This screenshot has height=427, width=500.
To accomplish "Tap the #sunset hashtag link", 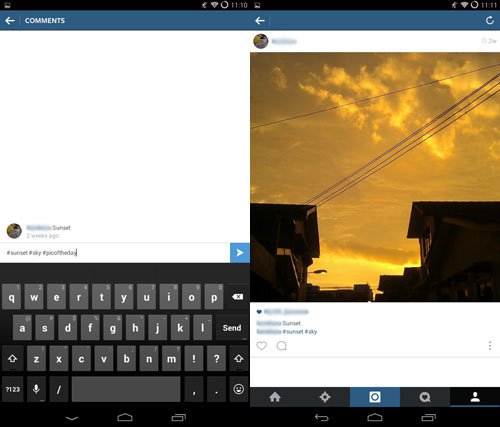I will point(292,332).
